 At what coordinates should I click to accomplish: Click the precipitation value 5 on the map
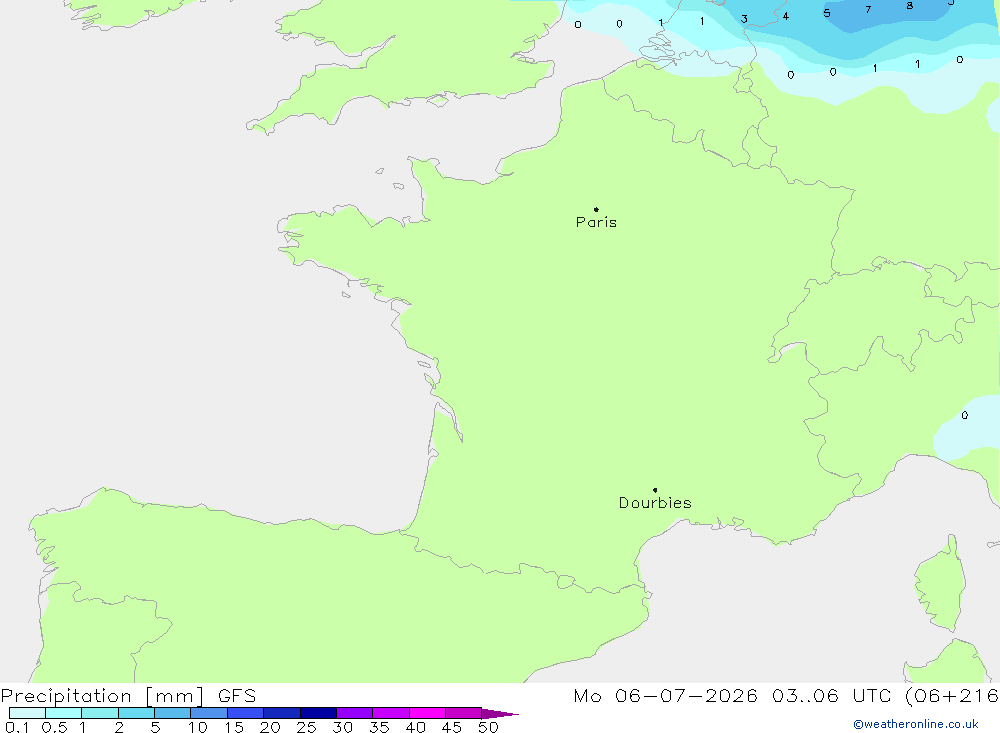(827, 13)
